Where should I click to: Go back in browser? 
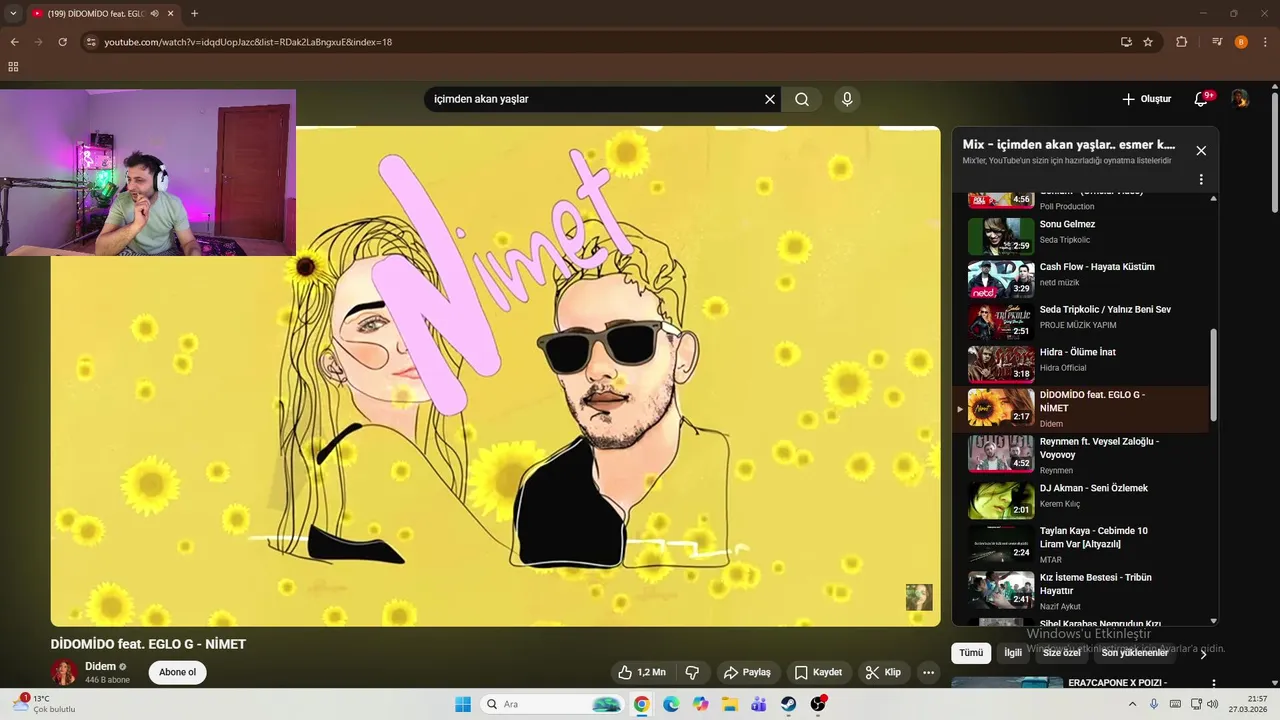coord(14,42)
